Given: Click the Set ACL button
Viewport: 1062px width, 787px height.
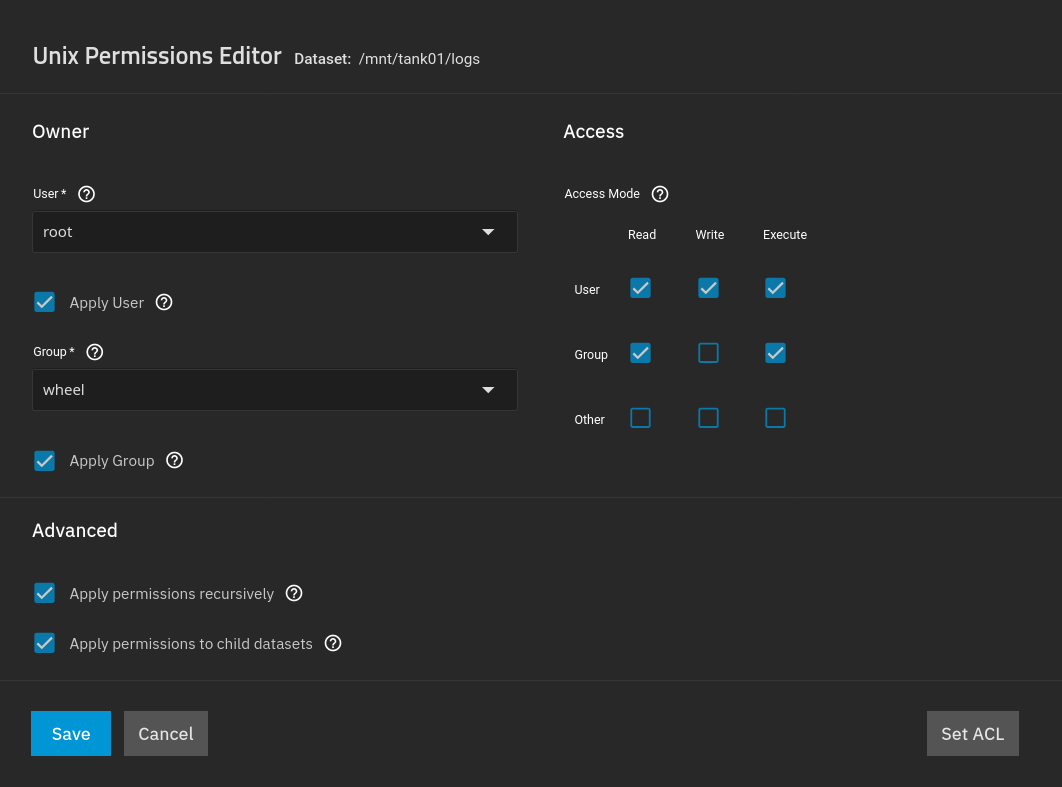Looking at the screenshot, I should point(972,733).
